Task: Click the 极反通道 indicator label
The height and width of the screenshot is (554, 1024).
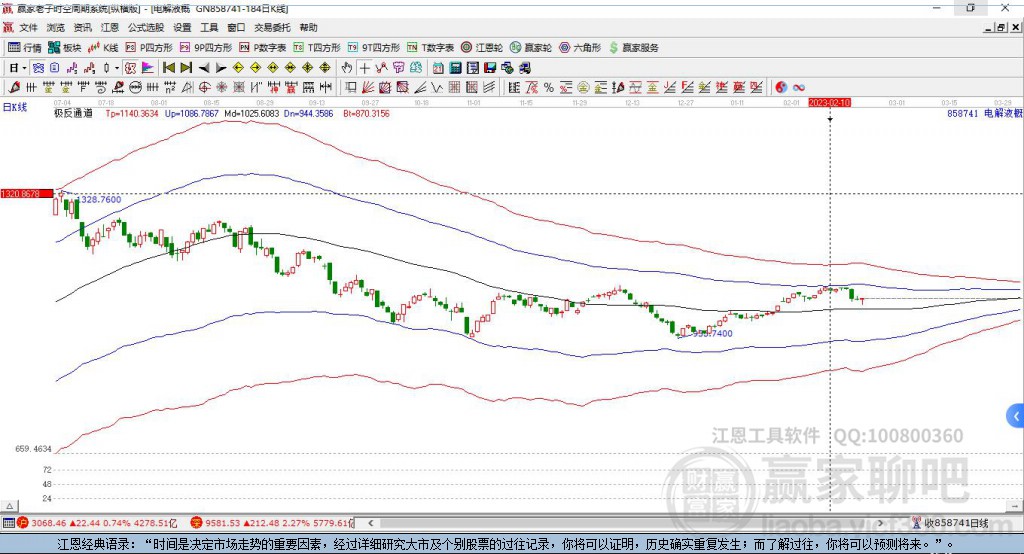Action: 74,114
